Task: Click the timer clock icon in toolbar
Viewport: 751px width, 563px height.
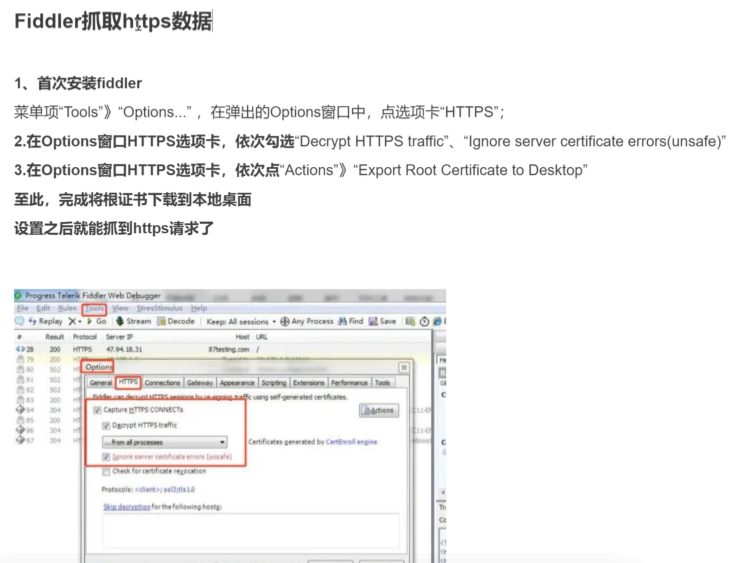Action: click(424, 322)
